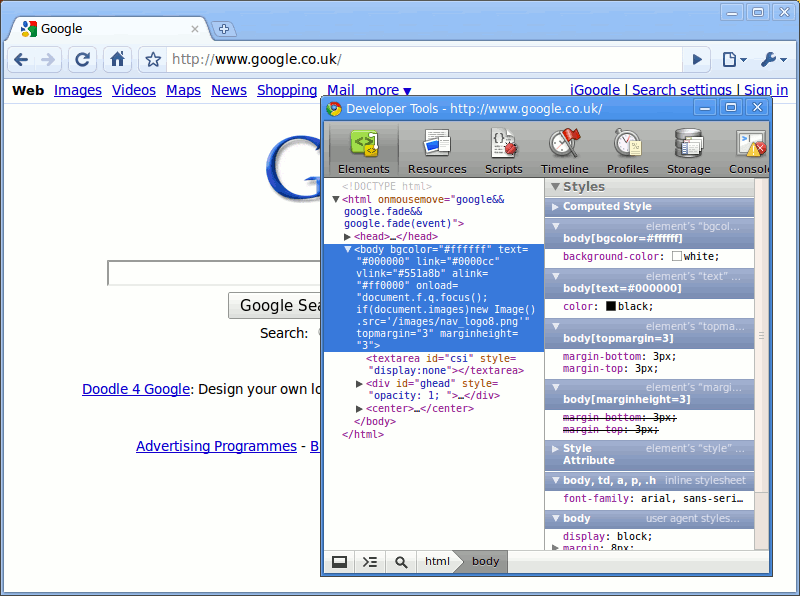Switch to the Resources panel
The image size is (800, 596).
pyautogui.click(x=437, y=150)
